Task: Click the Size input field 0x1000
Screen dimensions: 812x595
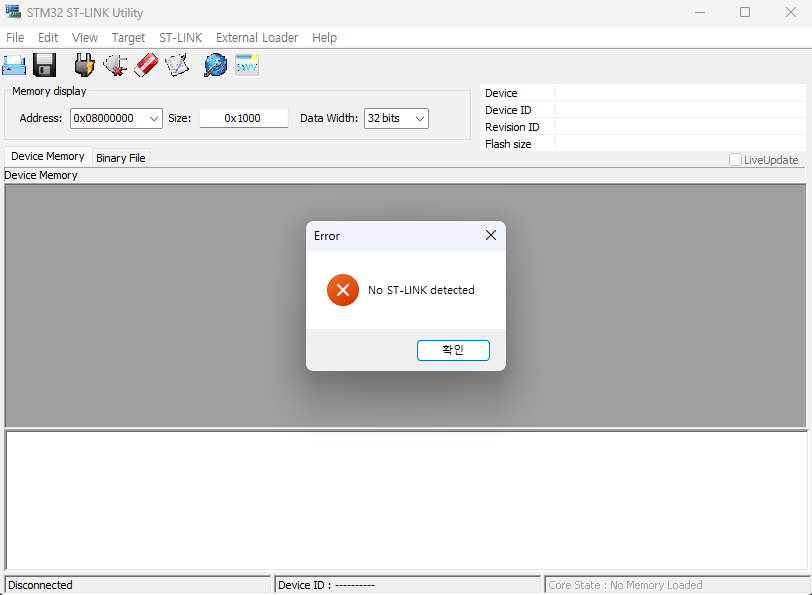Action: pyautogui.click(x=243, y=119)
